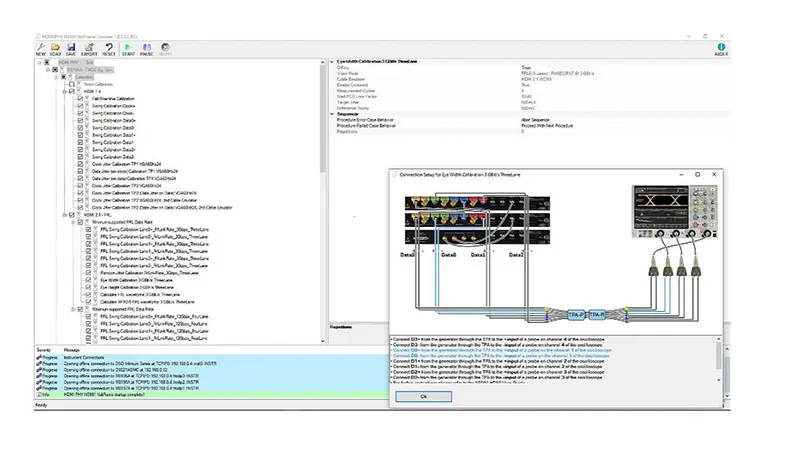
Task: Collapse the root HDMI PHY tree node
Action: click(x=39, y=62)
